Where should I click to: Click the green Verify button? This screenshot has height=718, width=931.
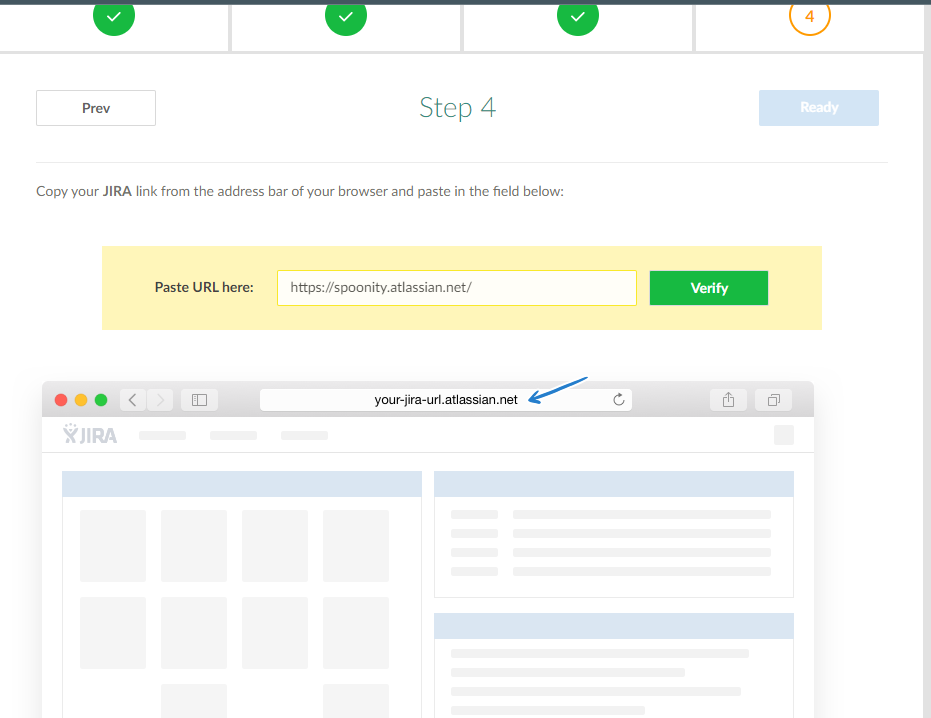click(708, 288)
